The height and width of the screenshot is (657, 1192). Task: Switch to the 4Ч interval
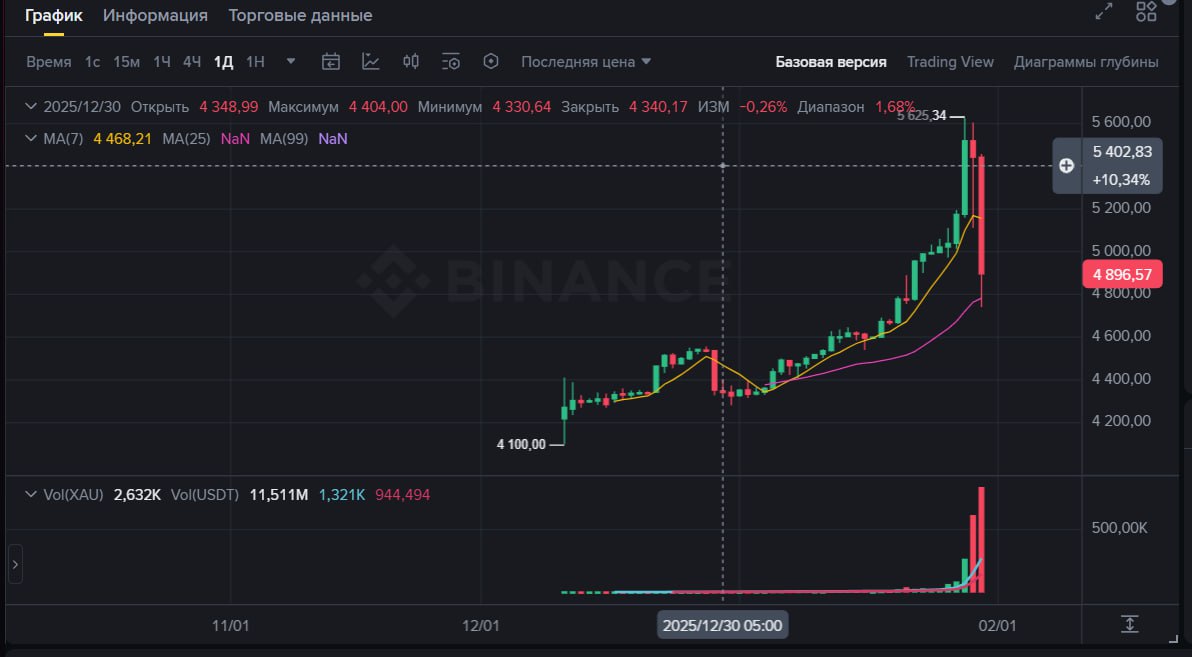tap(191, 62)
